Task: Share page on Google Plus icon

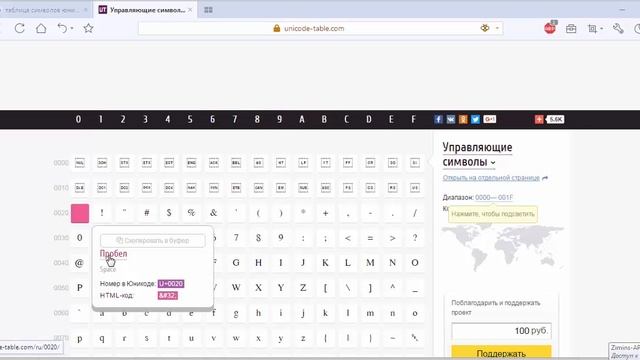Action: tap(490, 119)
